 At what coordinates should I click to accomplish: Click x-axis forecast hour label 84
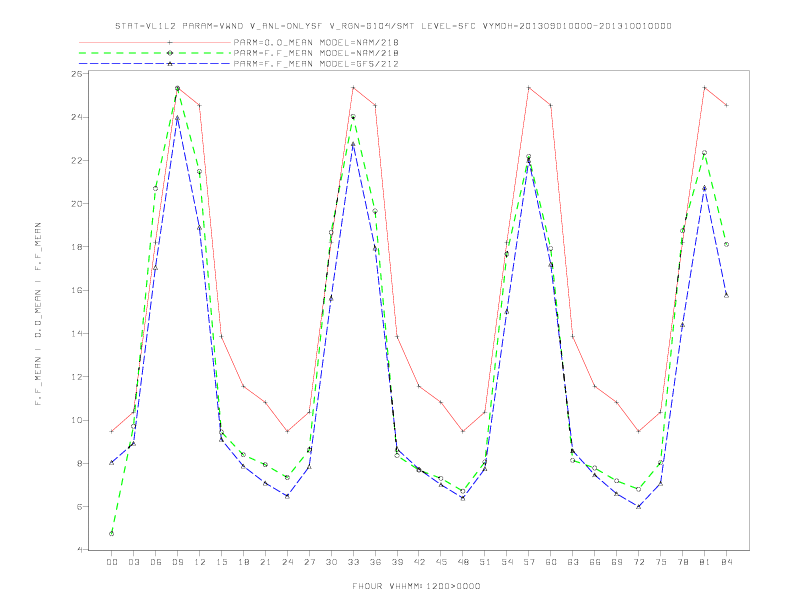point(726,562)
